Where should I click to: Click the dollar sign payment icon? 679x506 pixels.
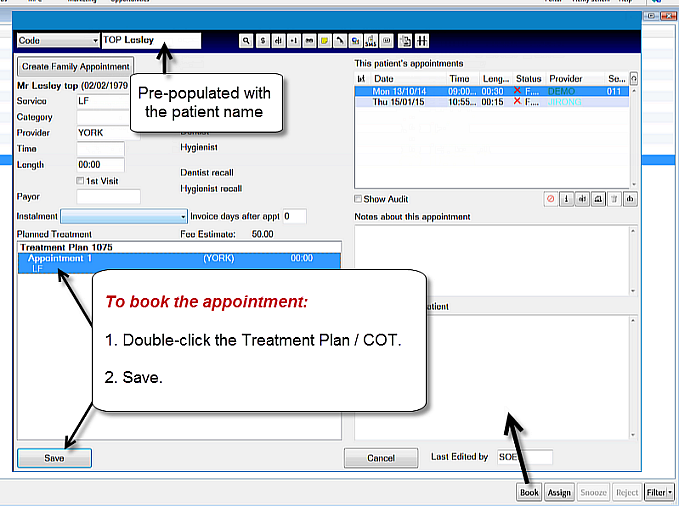(x=262, y=41)
